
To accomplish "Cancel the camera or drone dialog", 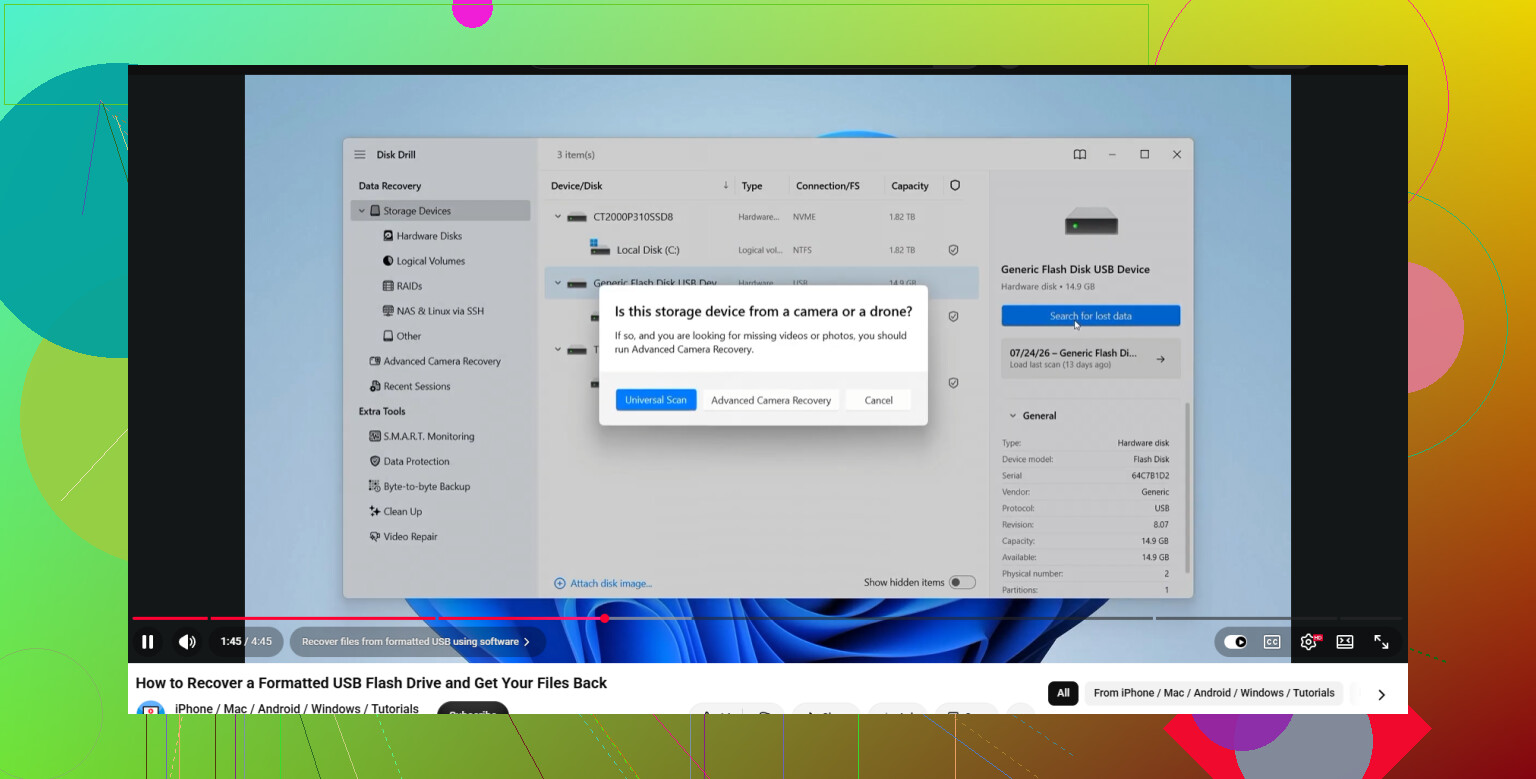I will point(878,400).
